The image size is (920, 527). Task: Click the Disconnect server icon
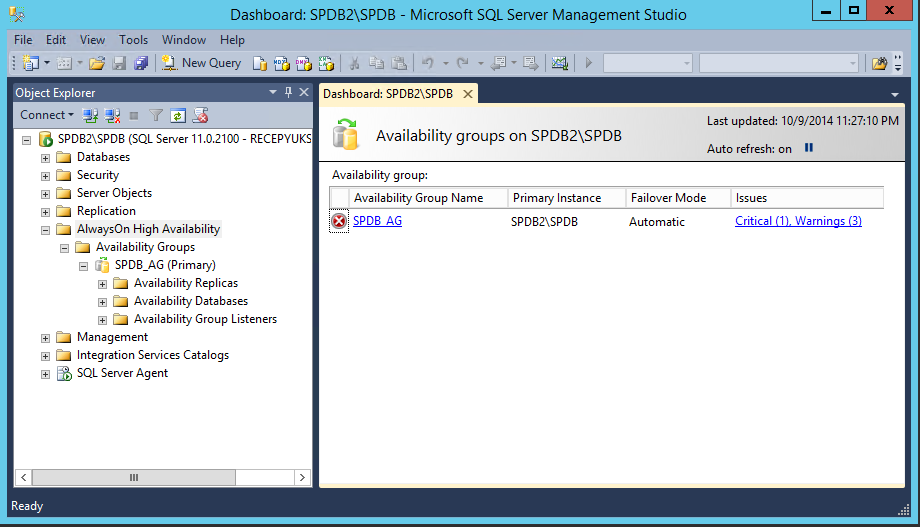tap(112, 116)
